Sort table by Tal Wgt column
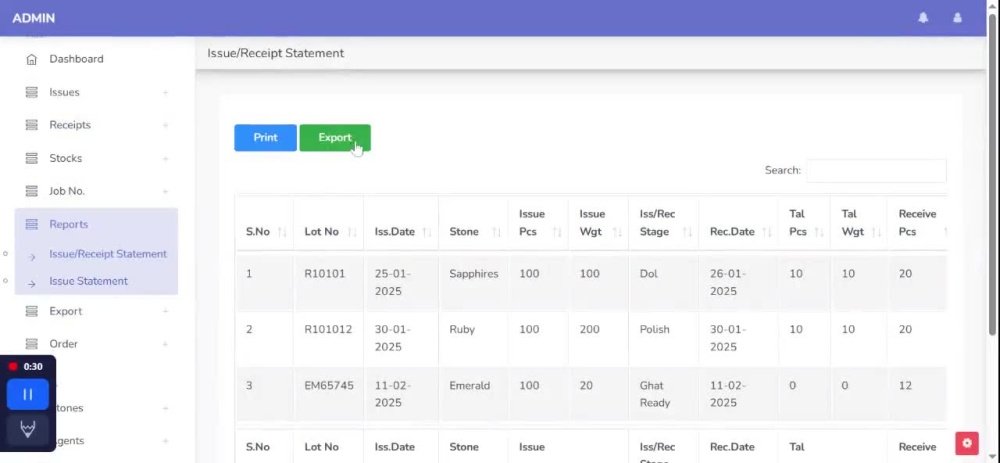1000x463 pixels. pyautogui.click(x=876, y=232)
